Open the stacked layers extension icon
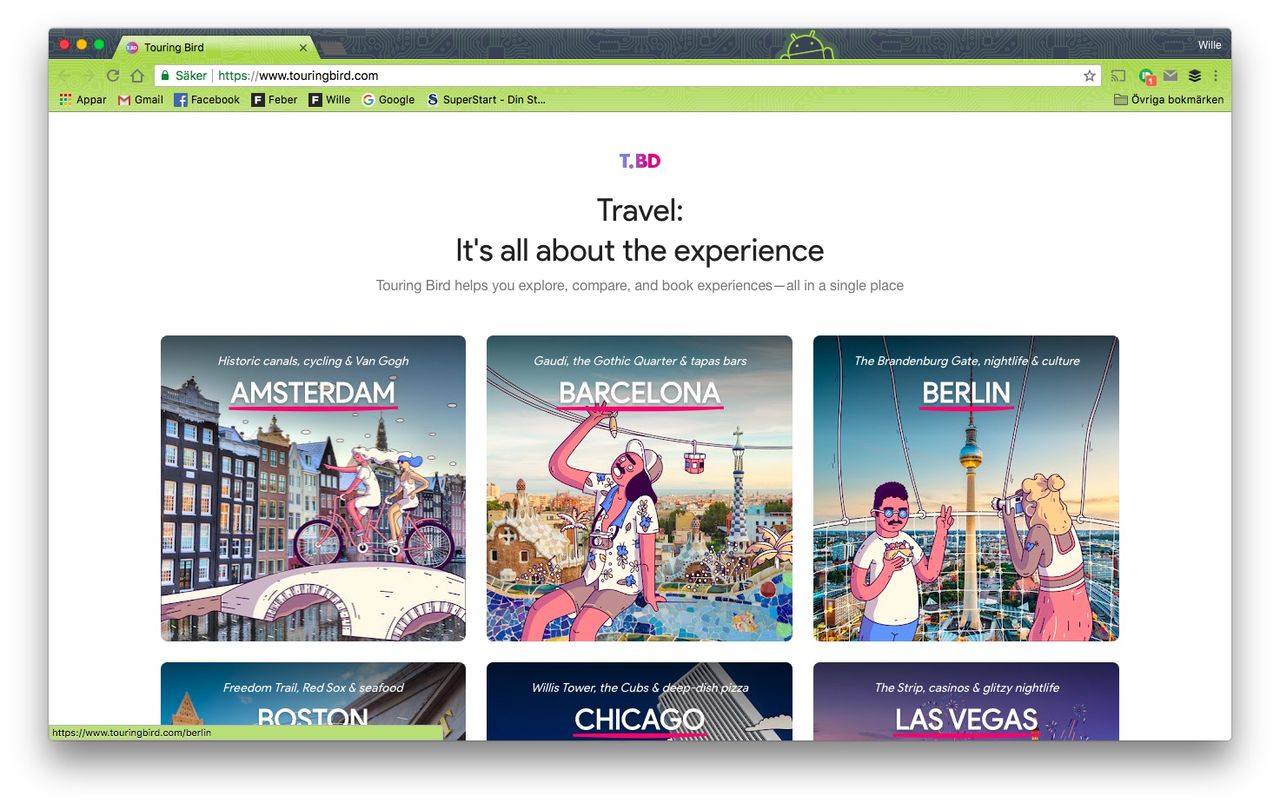The width and height of the screenshot is (1280, 810). pyautogui.click(x=1194, y=76)
